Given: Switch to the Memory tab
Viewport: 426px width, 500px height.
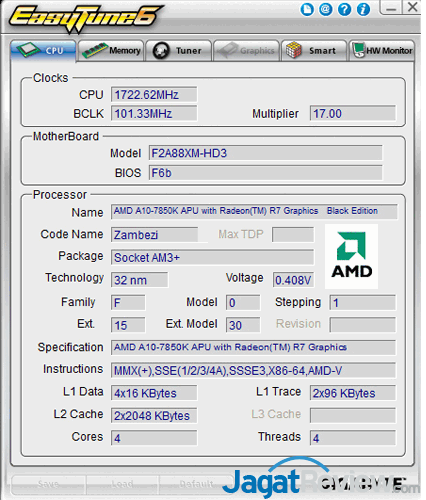Looking at the screenshot, I should [x=111, y=50].
